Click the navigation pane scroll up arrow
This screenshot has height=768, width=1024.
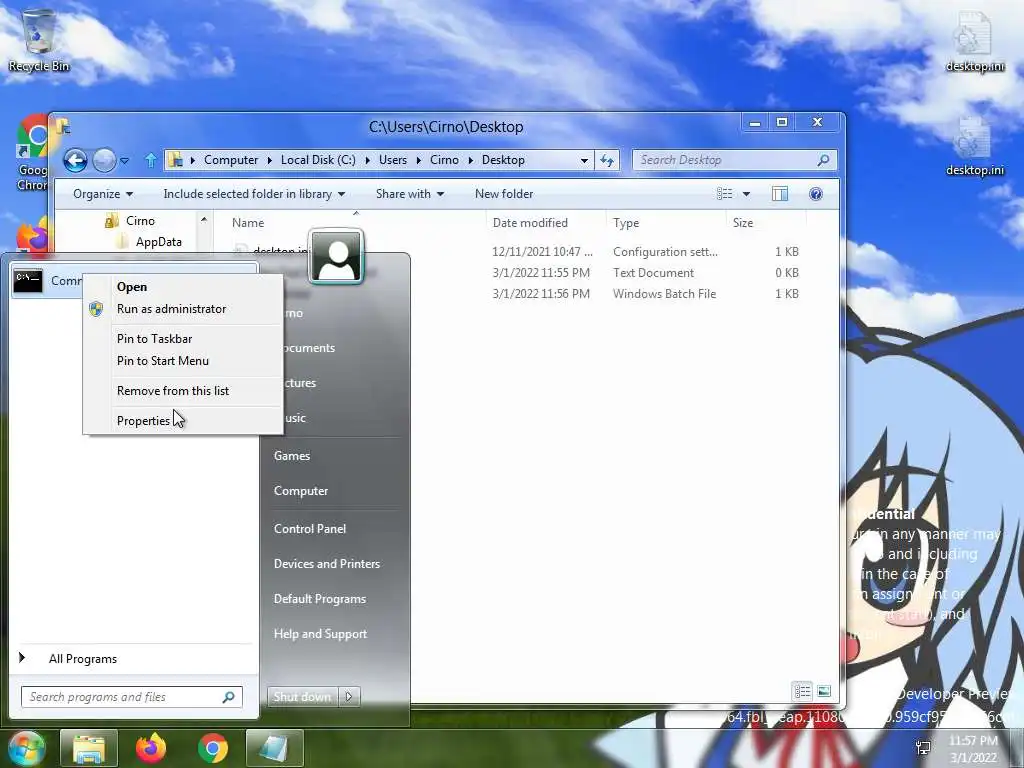tap(204, 220)
